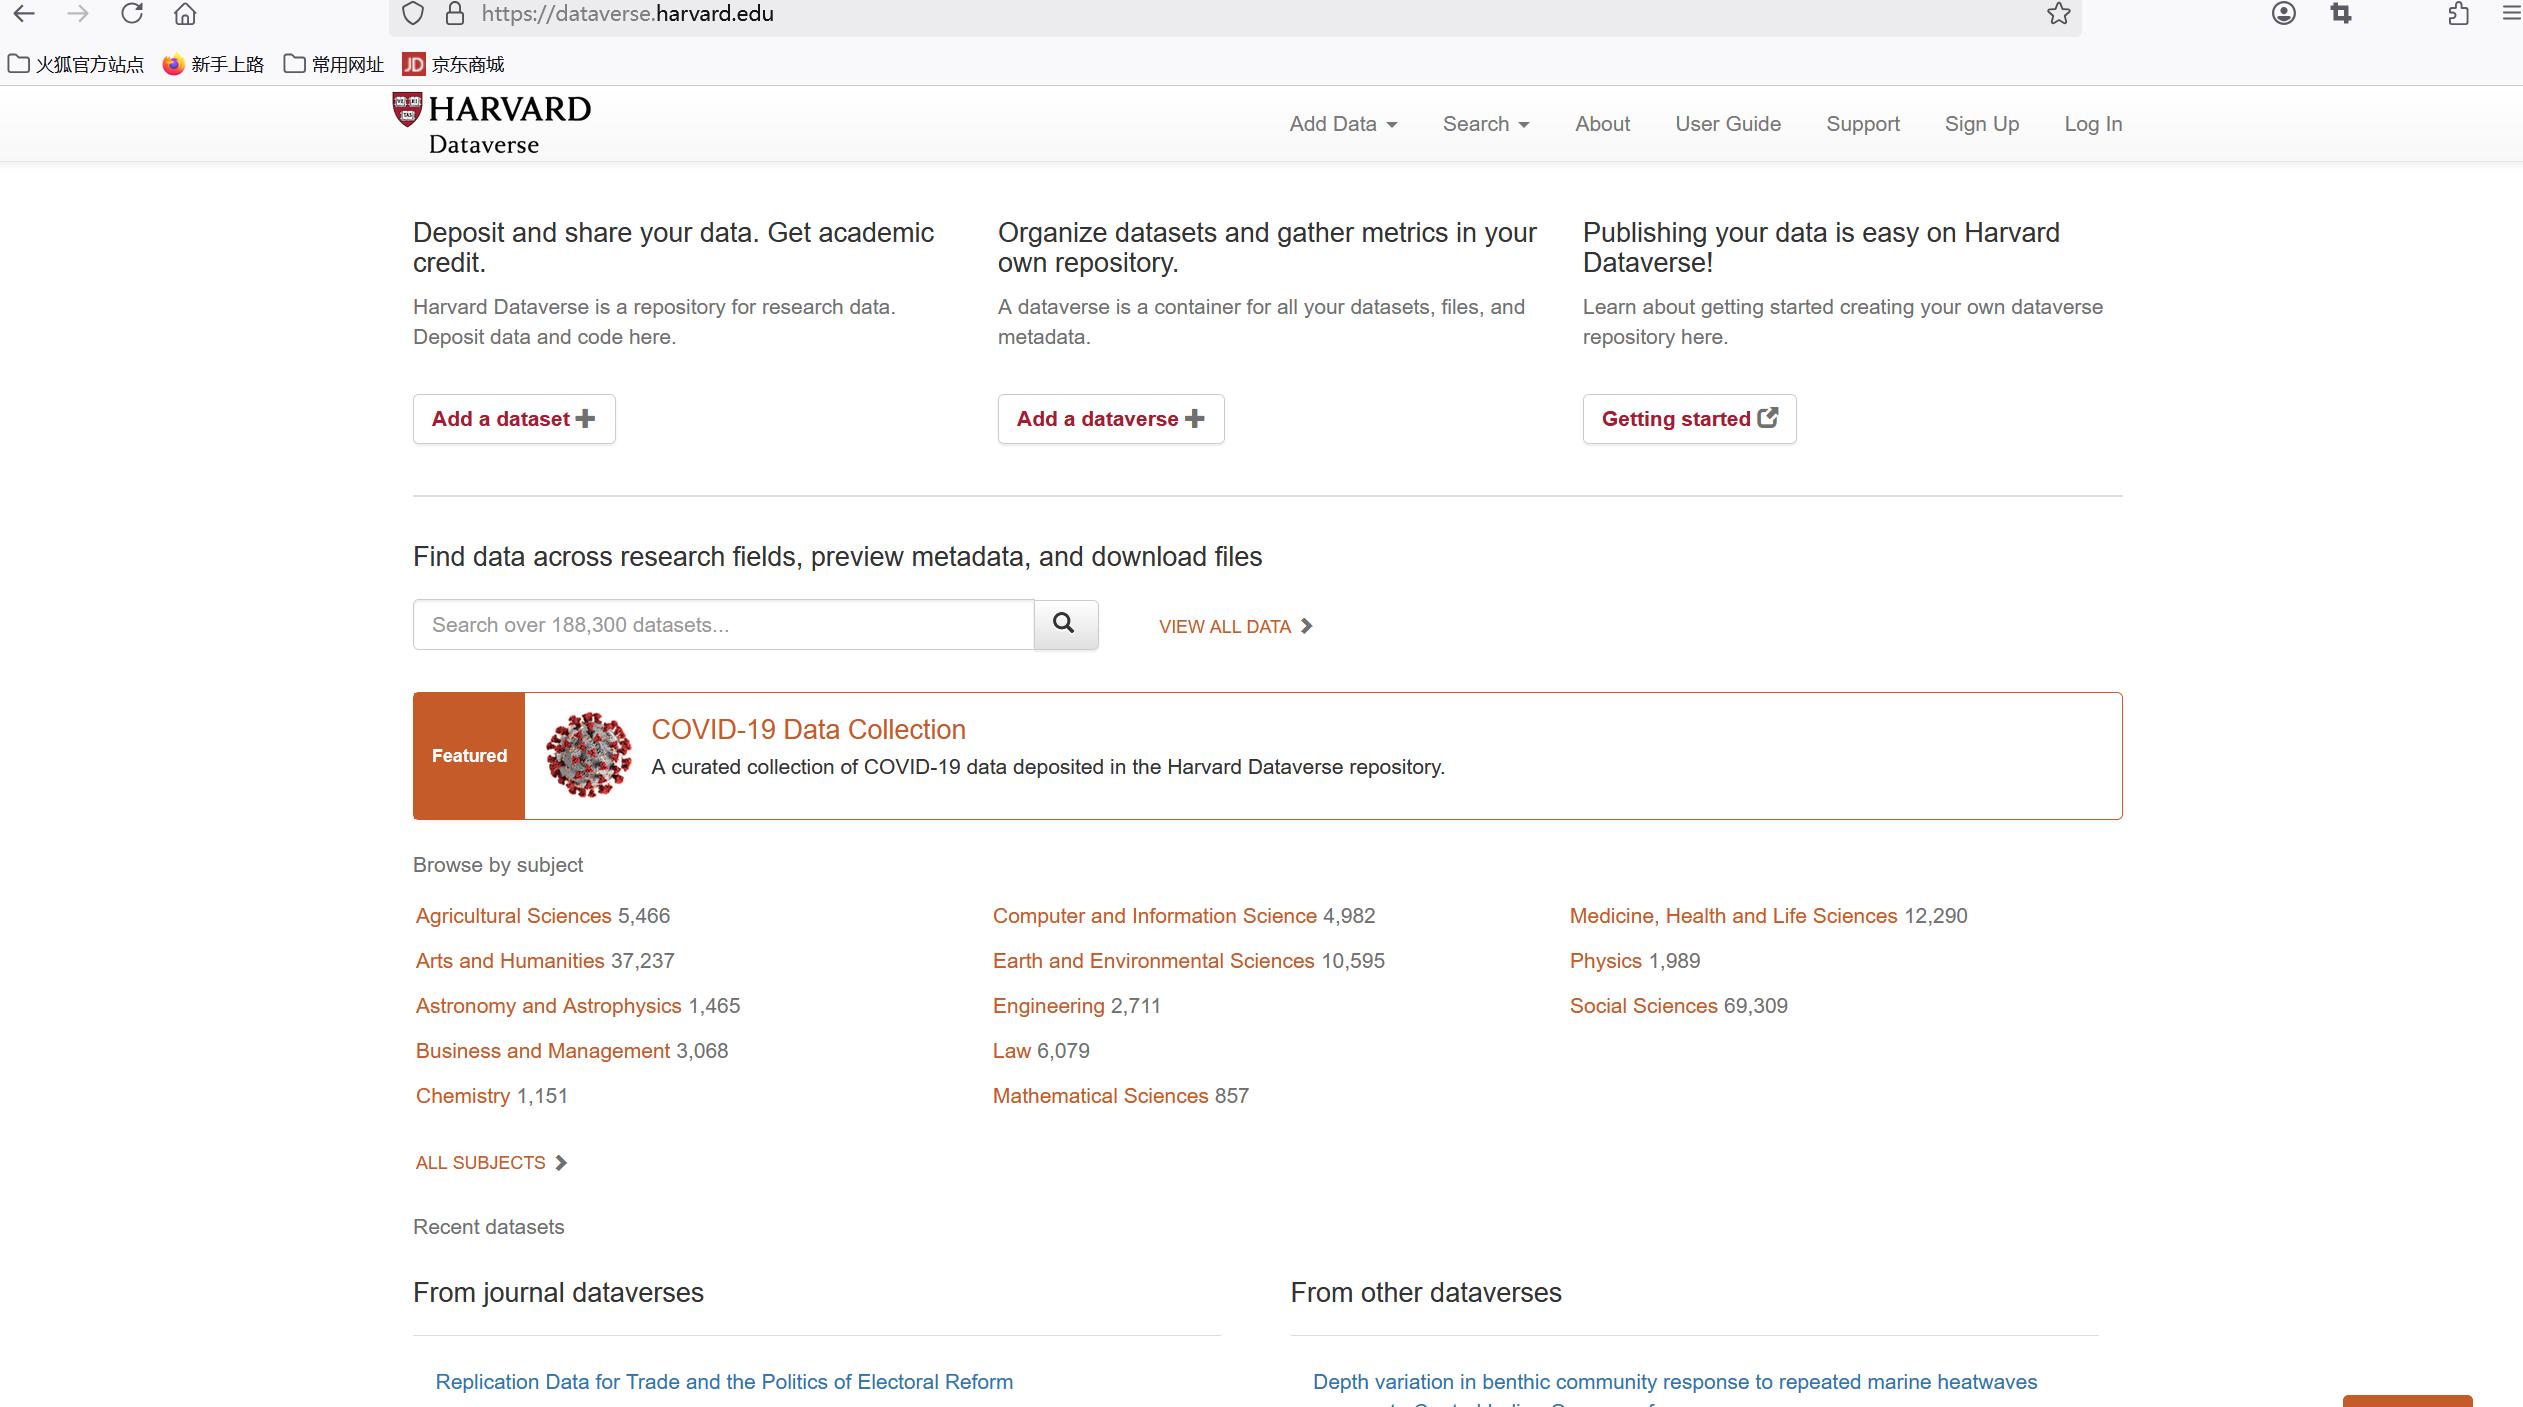This screenshot has width=2523, height=1407.
Task: Click the magnifier search button
Action: [x=1066, y=625]
